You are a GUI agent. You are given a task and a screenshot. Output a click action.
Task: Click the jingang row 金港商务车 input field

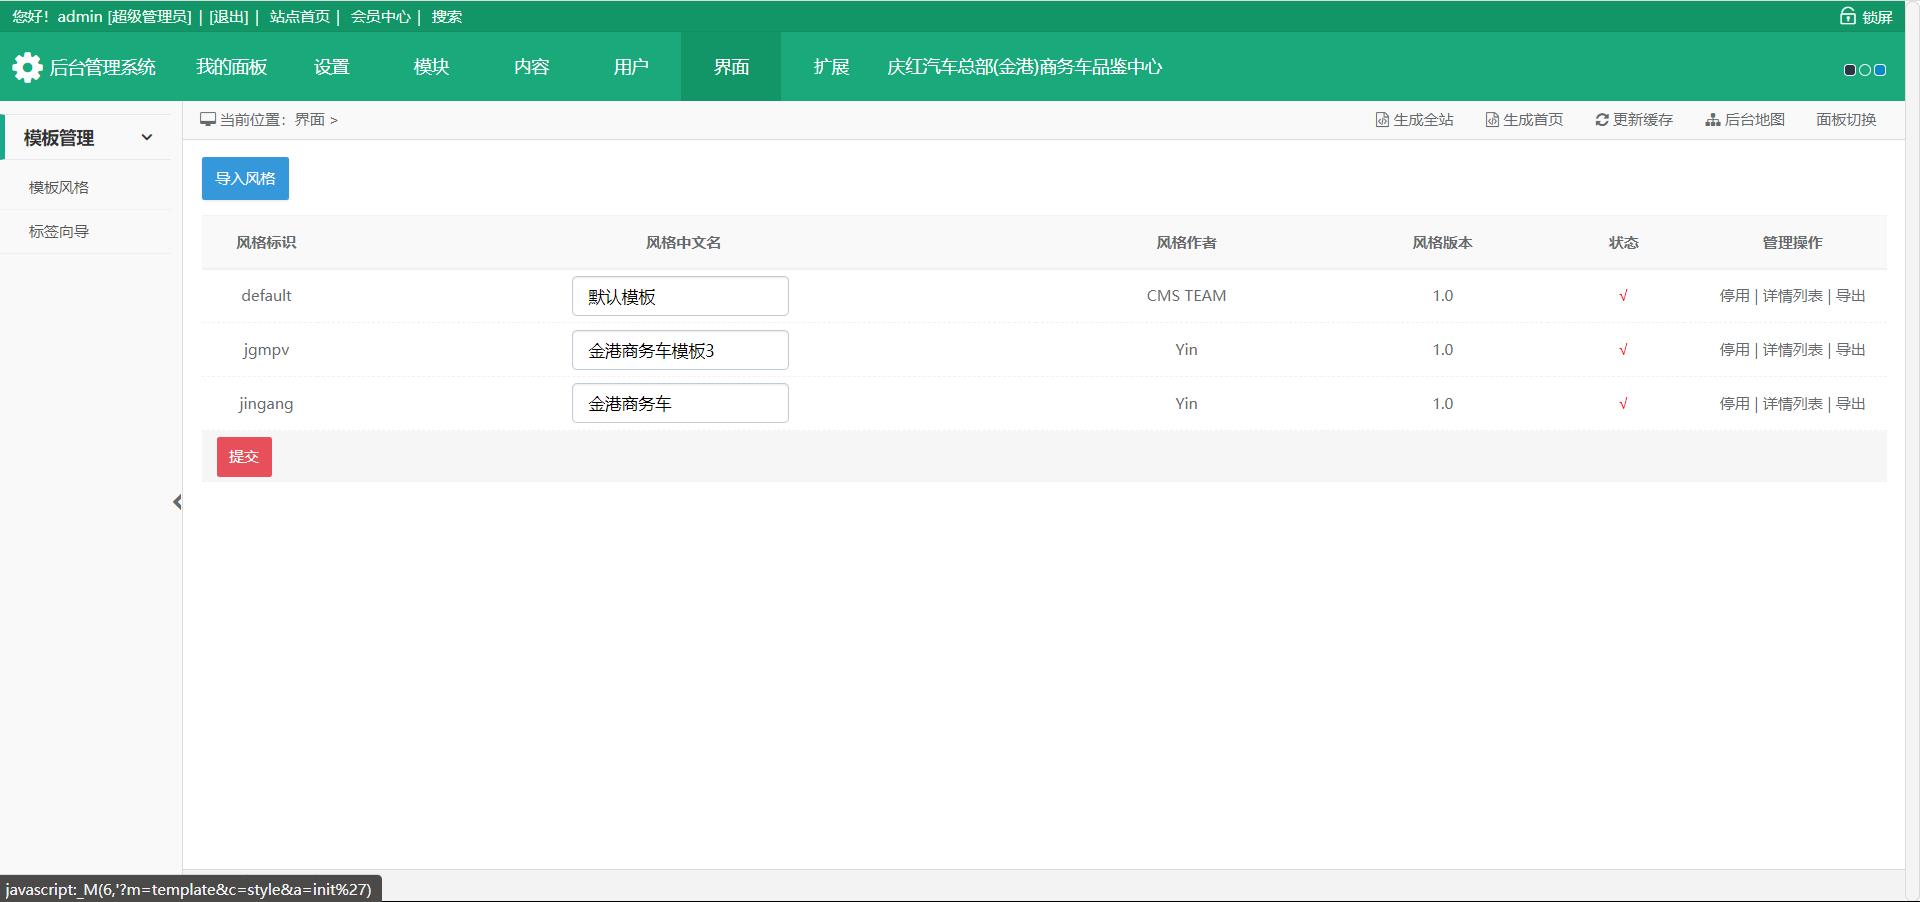pos(680,403)
